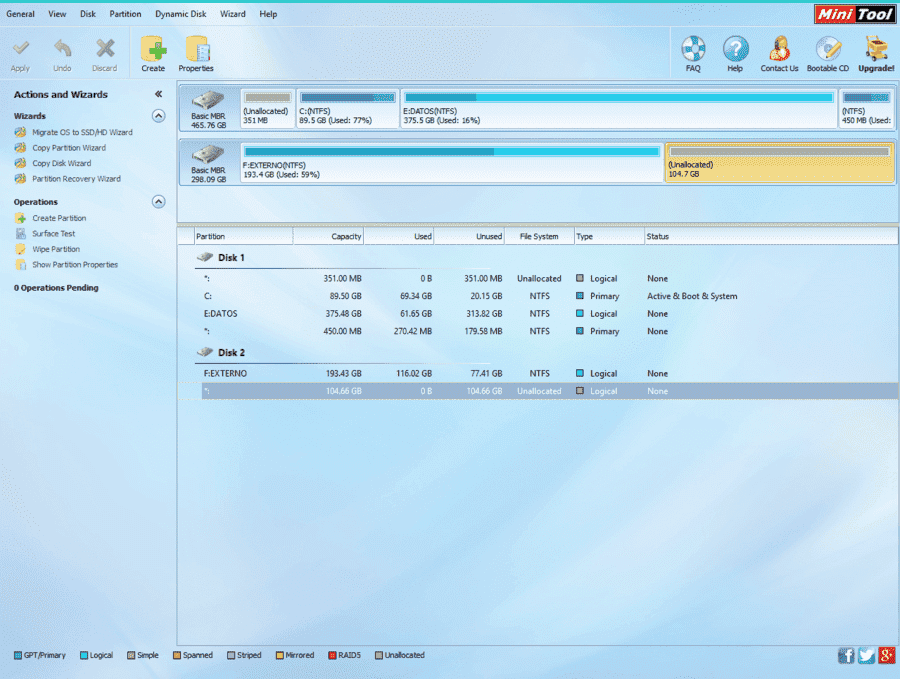Viewport: 900px width, 679px height.
Task: Select the F:EXTERNO row in Disk 2
Action: [x=538, y=373]
